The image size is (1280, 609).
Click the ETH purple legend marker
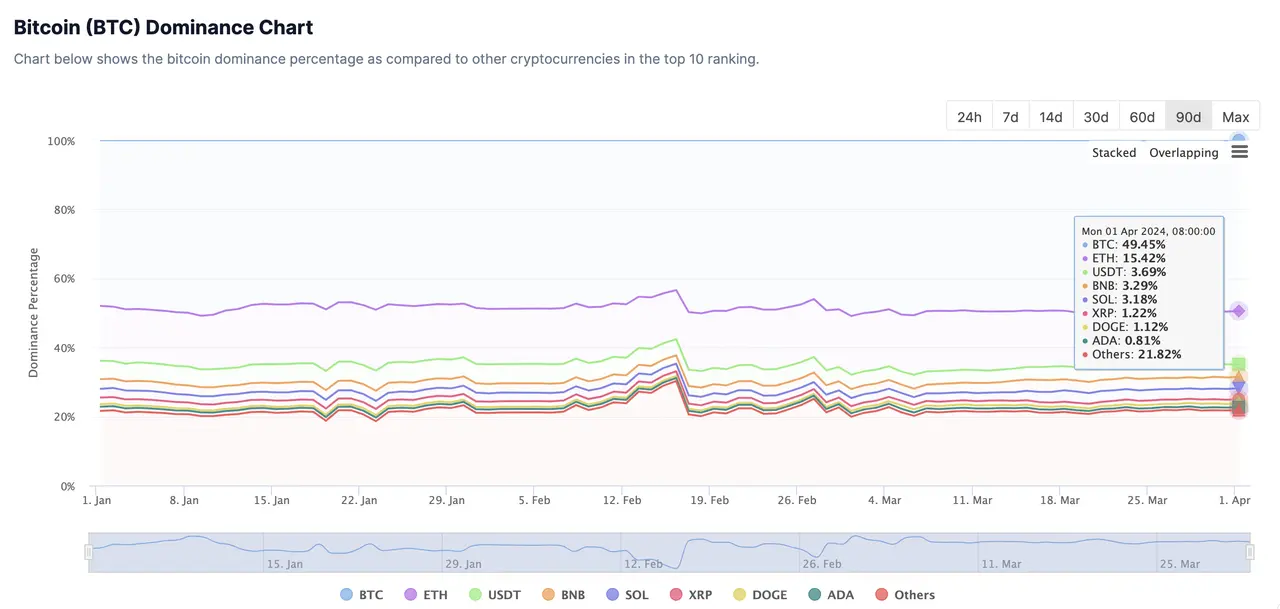(409, 594)
